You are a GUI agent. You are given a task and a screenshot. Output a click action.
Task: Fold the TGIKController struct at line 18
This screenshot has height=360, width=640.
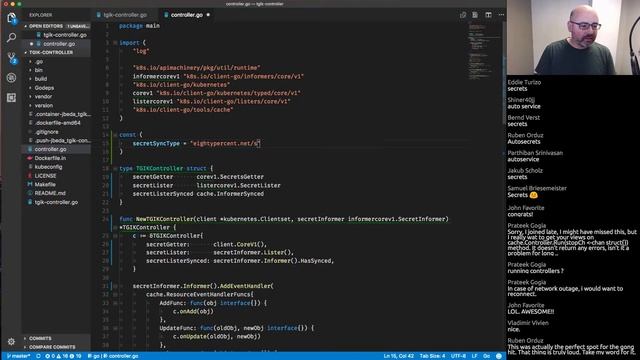point(115,168)
